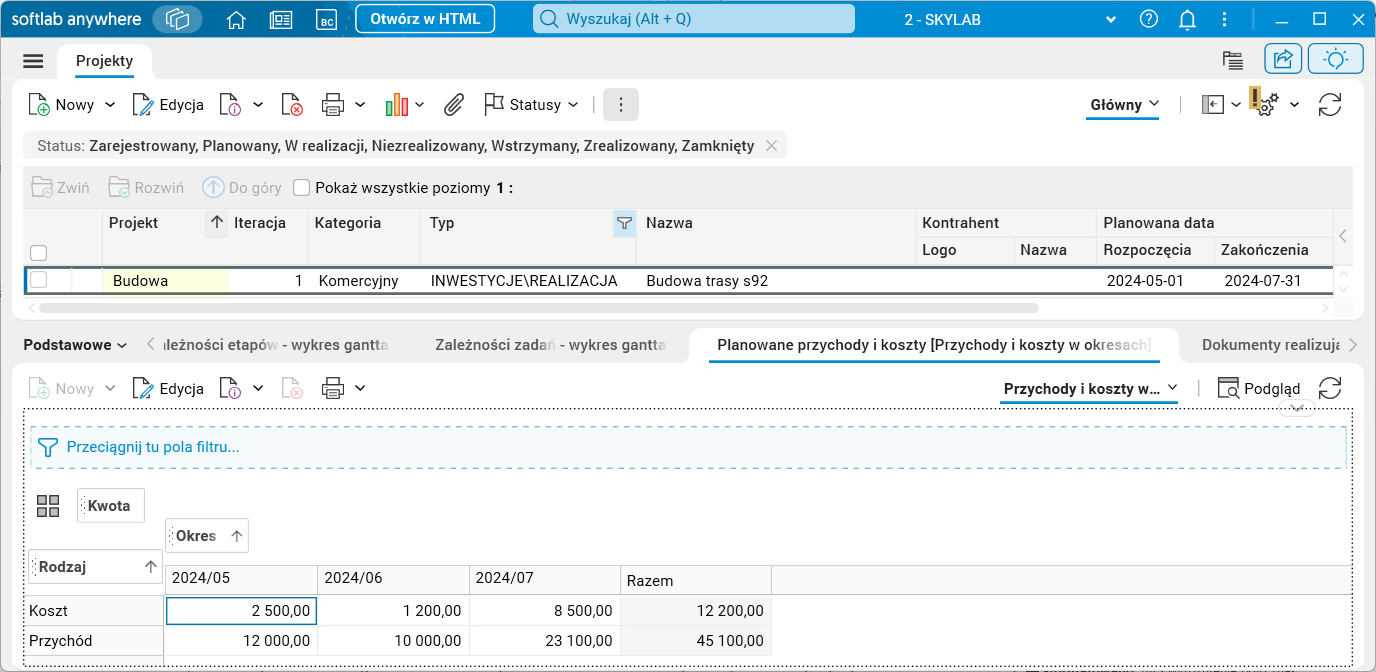
Task: Click the lightbulb hints icon
Action: coord(1335,60)
